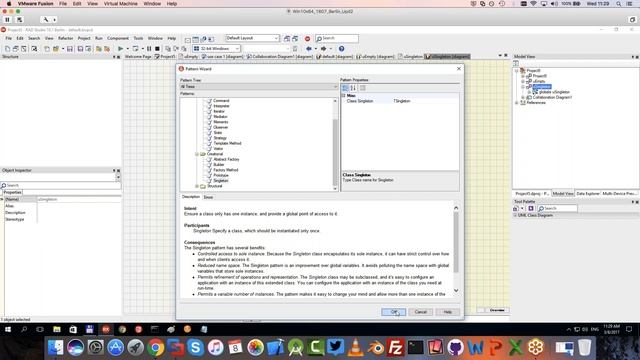Image resolution: width=640 pixels, height=360 pixels.
Task: Click the property pages icon in Pattern Properties
Action: 362,88
